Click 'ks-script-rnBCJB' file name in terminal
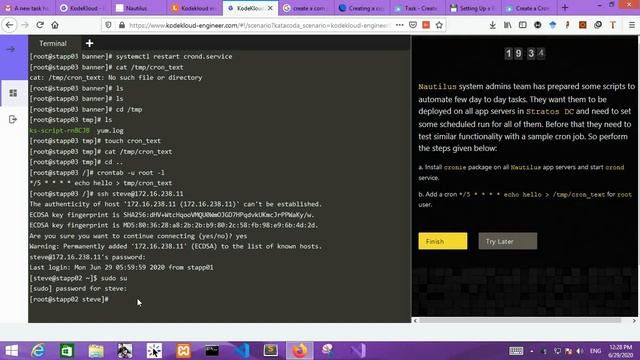 60,130
